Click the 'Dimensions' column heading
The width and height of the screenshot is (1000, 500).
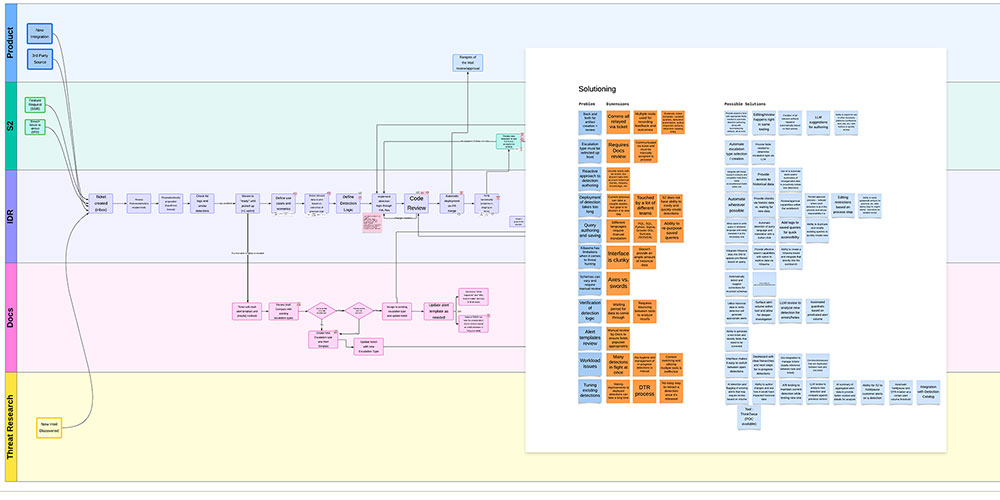point(617,104)
